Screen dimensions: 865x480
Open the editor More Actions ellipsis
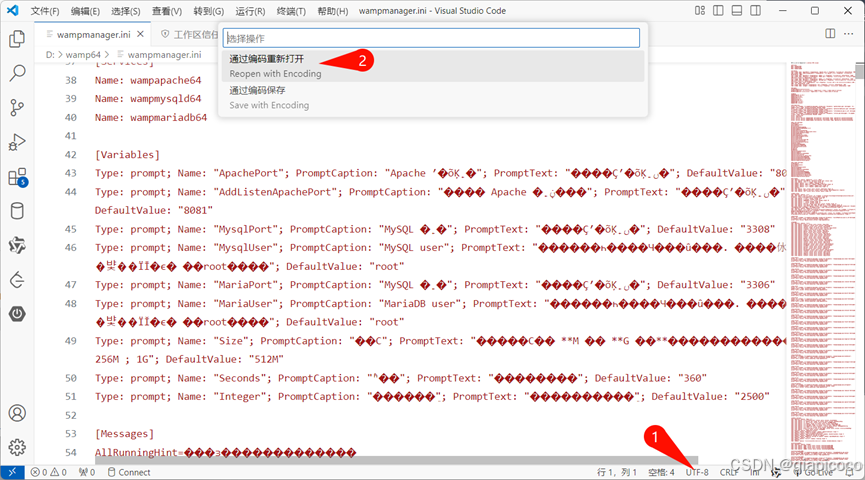point(848,34)
